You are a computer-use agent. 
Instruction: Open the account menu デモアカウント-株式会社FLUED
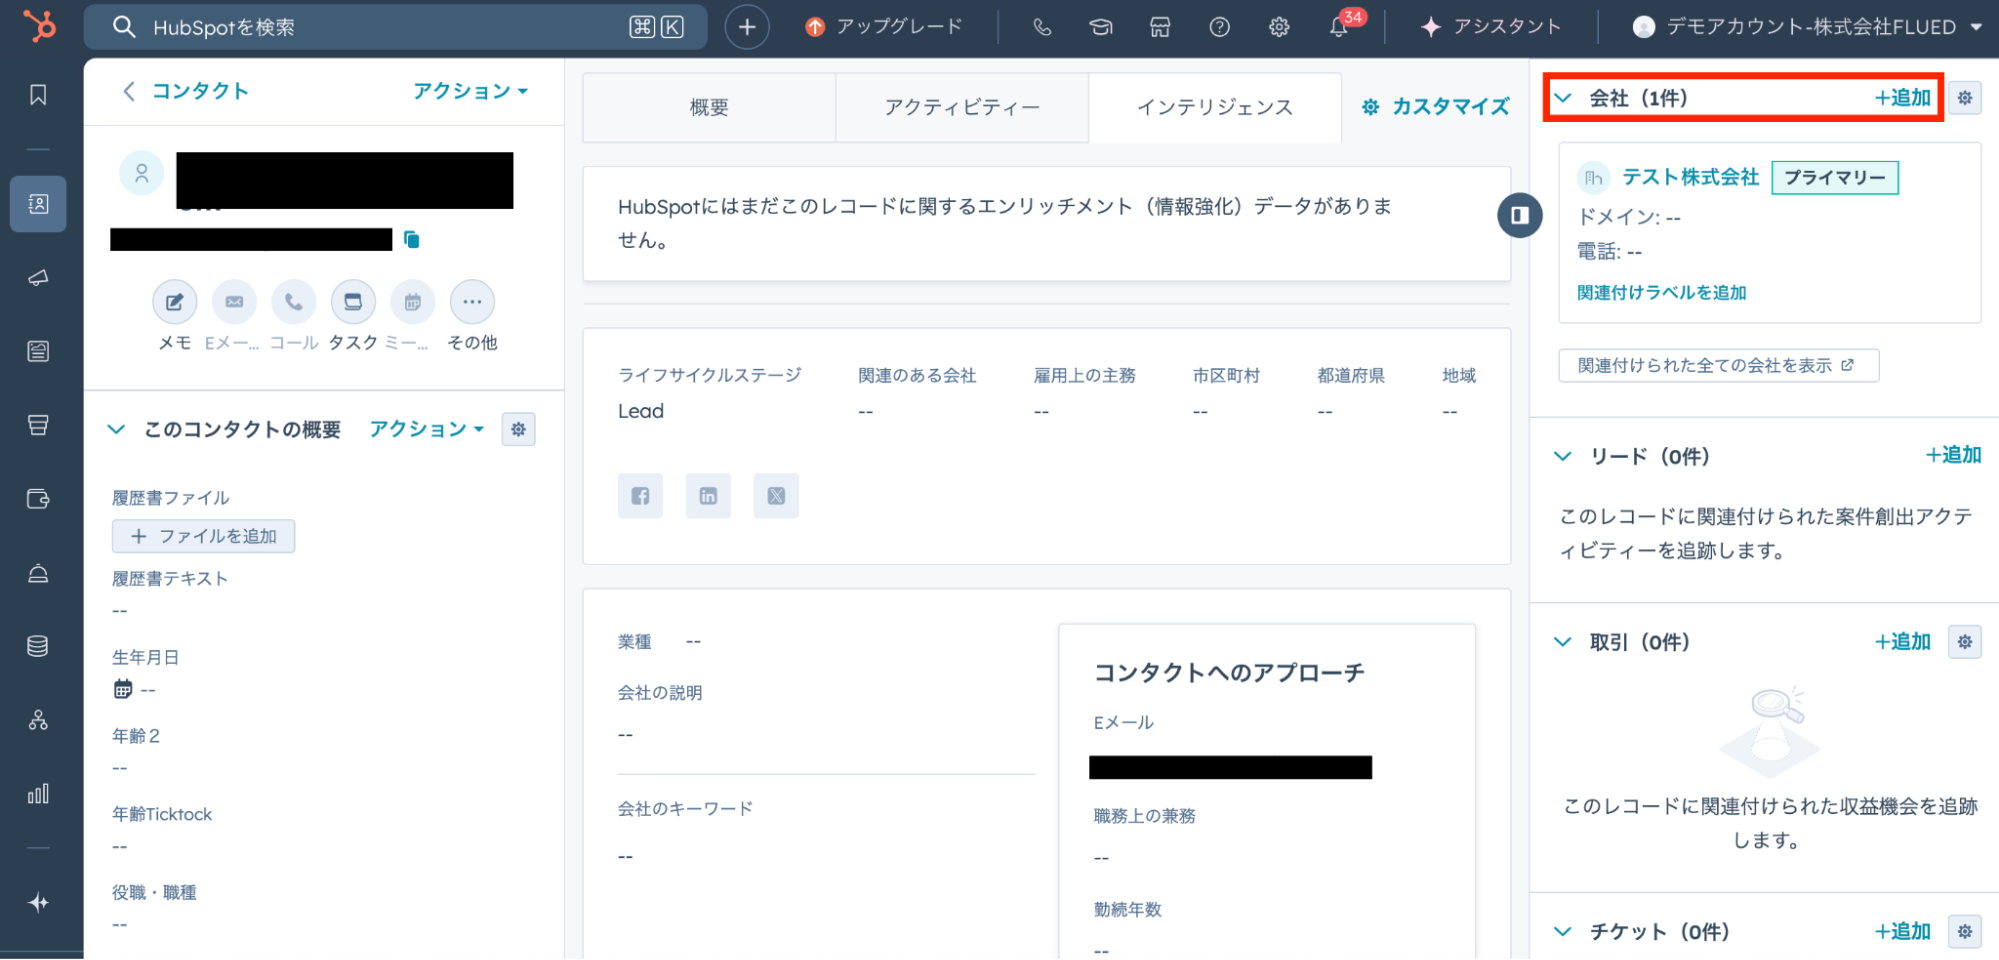pyautogui.click(x=1807, y=27)
